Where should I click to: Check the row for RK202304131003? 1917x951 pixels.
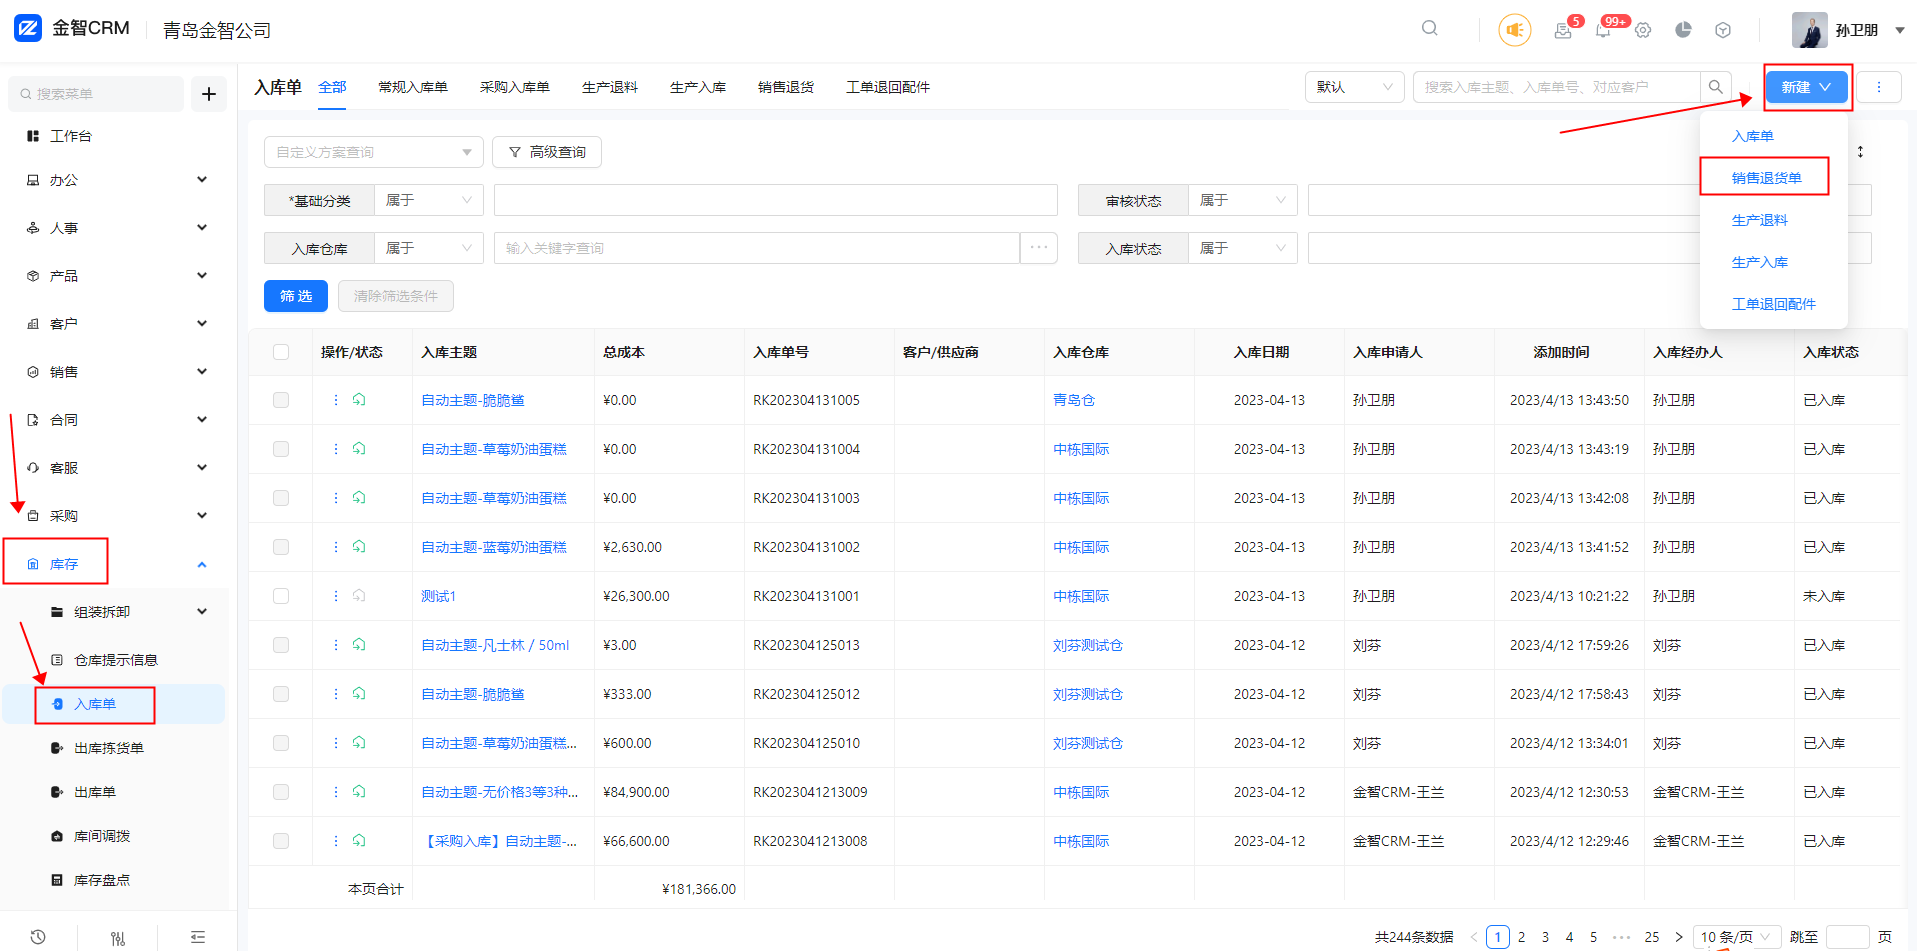click(281, 498)
